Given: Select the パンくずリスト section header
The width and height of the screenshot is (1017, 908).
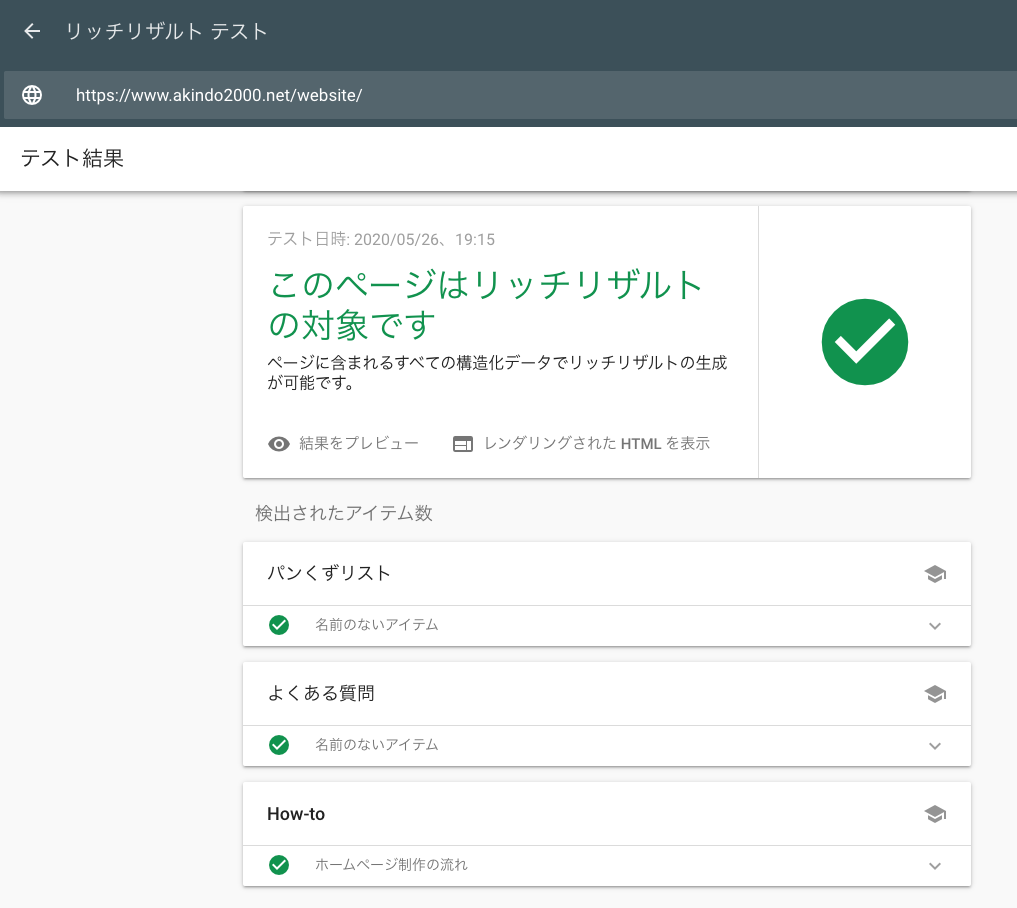Looking at the screenshot, I should pos(329,573).
